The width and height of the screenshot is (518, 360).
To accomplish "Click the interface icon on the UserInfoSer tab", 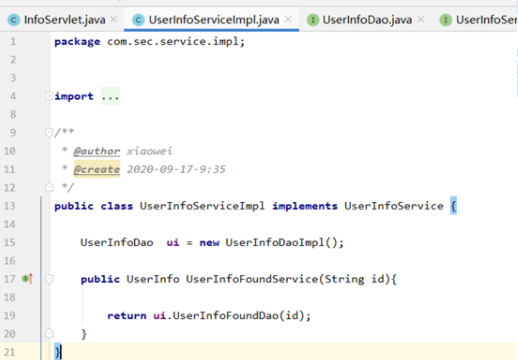I will (x=446, y=20).
